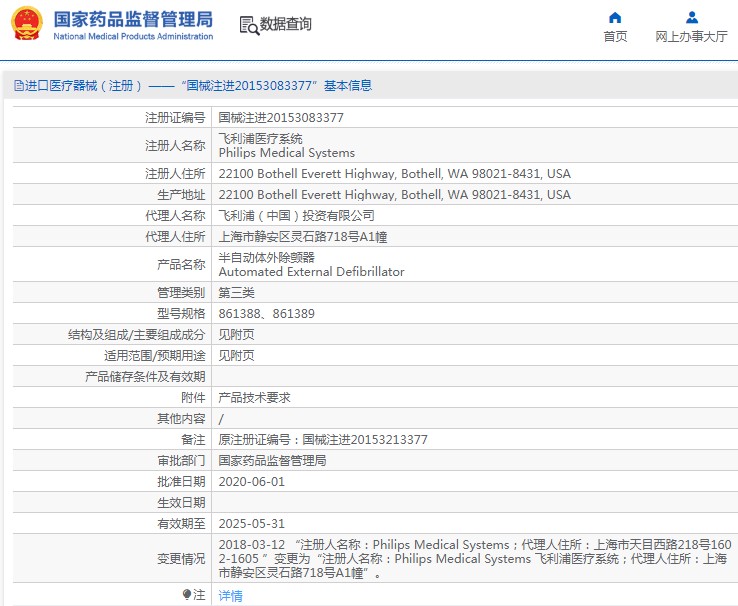Select model numbers 861388、861389

(266, 313)
